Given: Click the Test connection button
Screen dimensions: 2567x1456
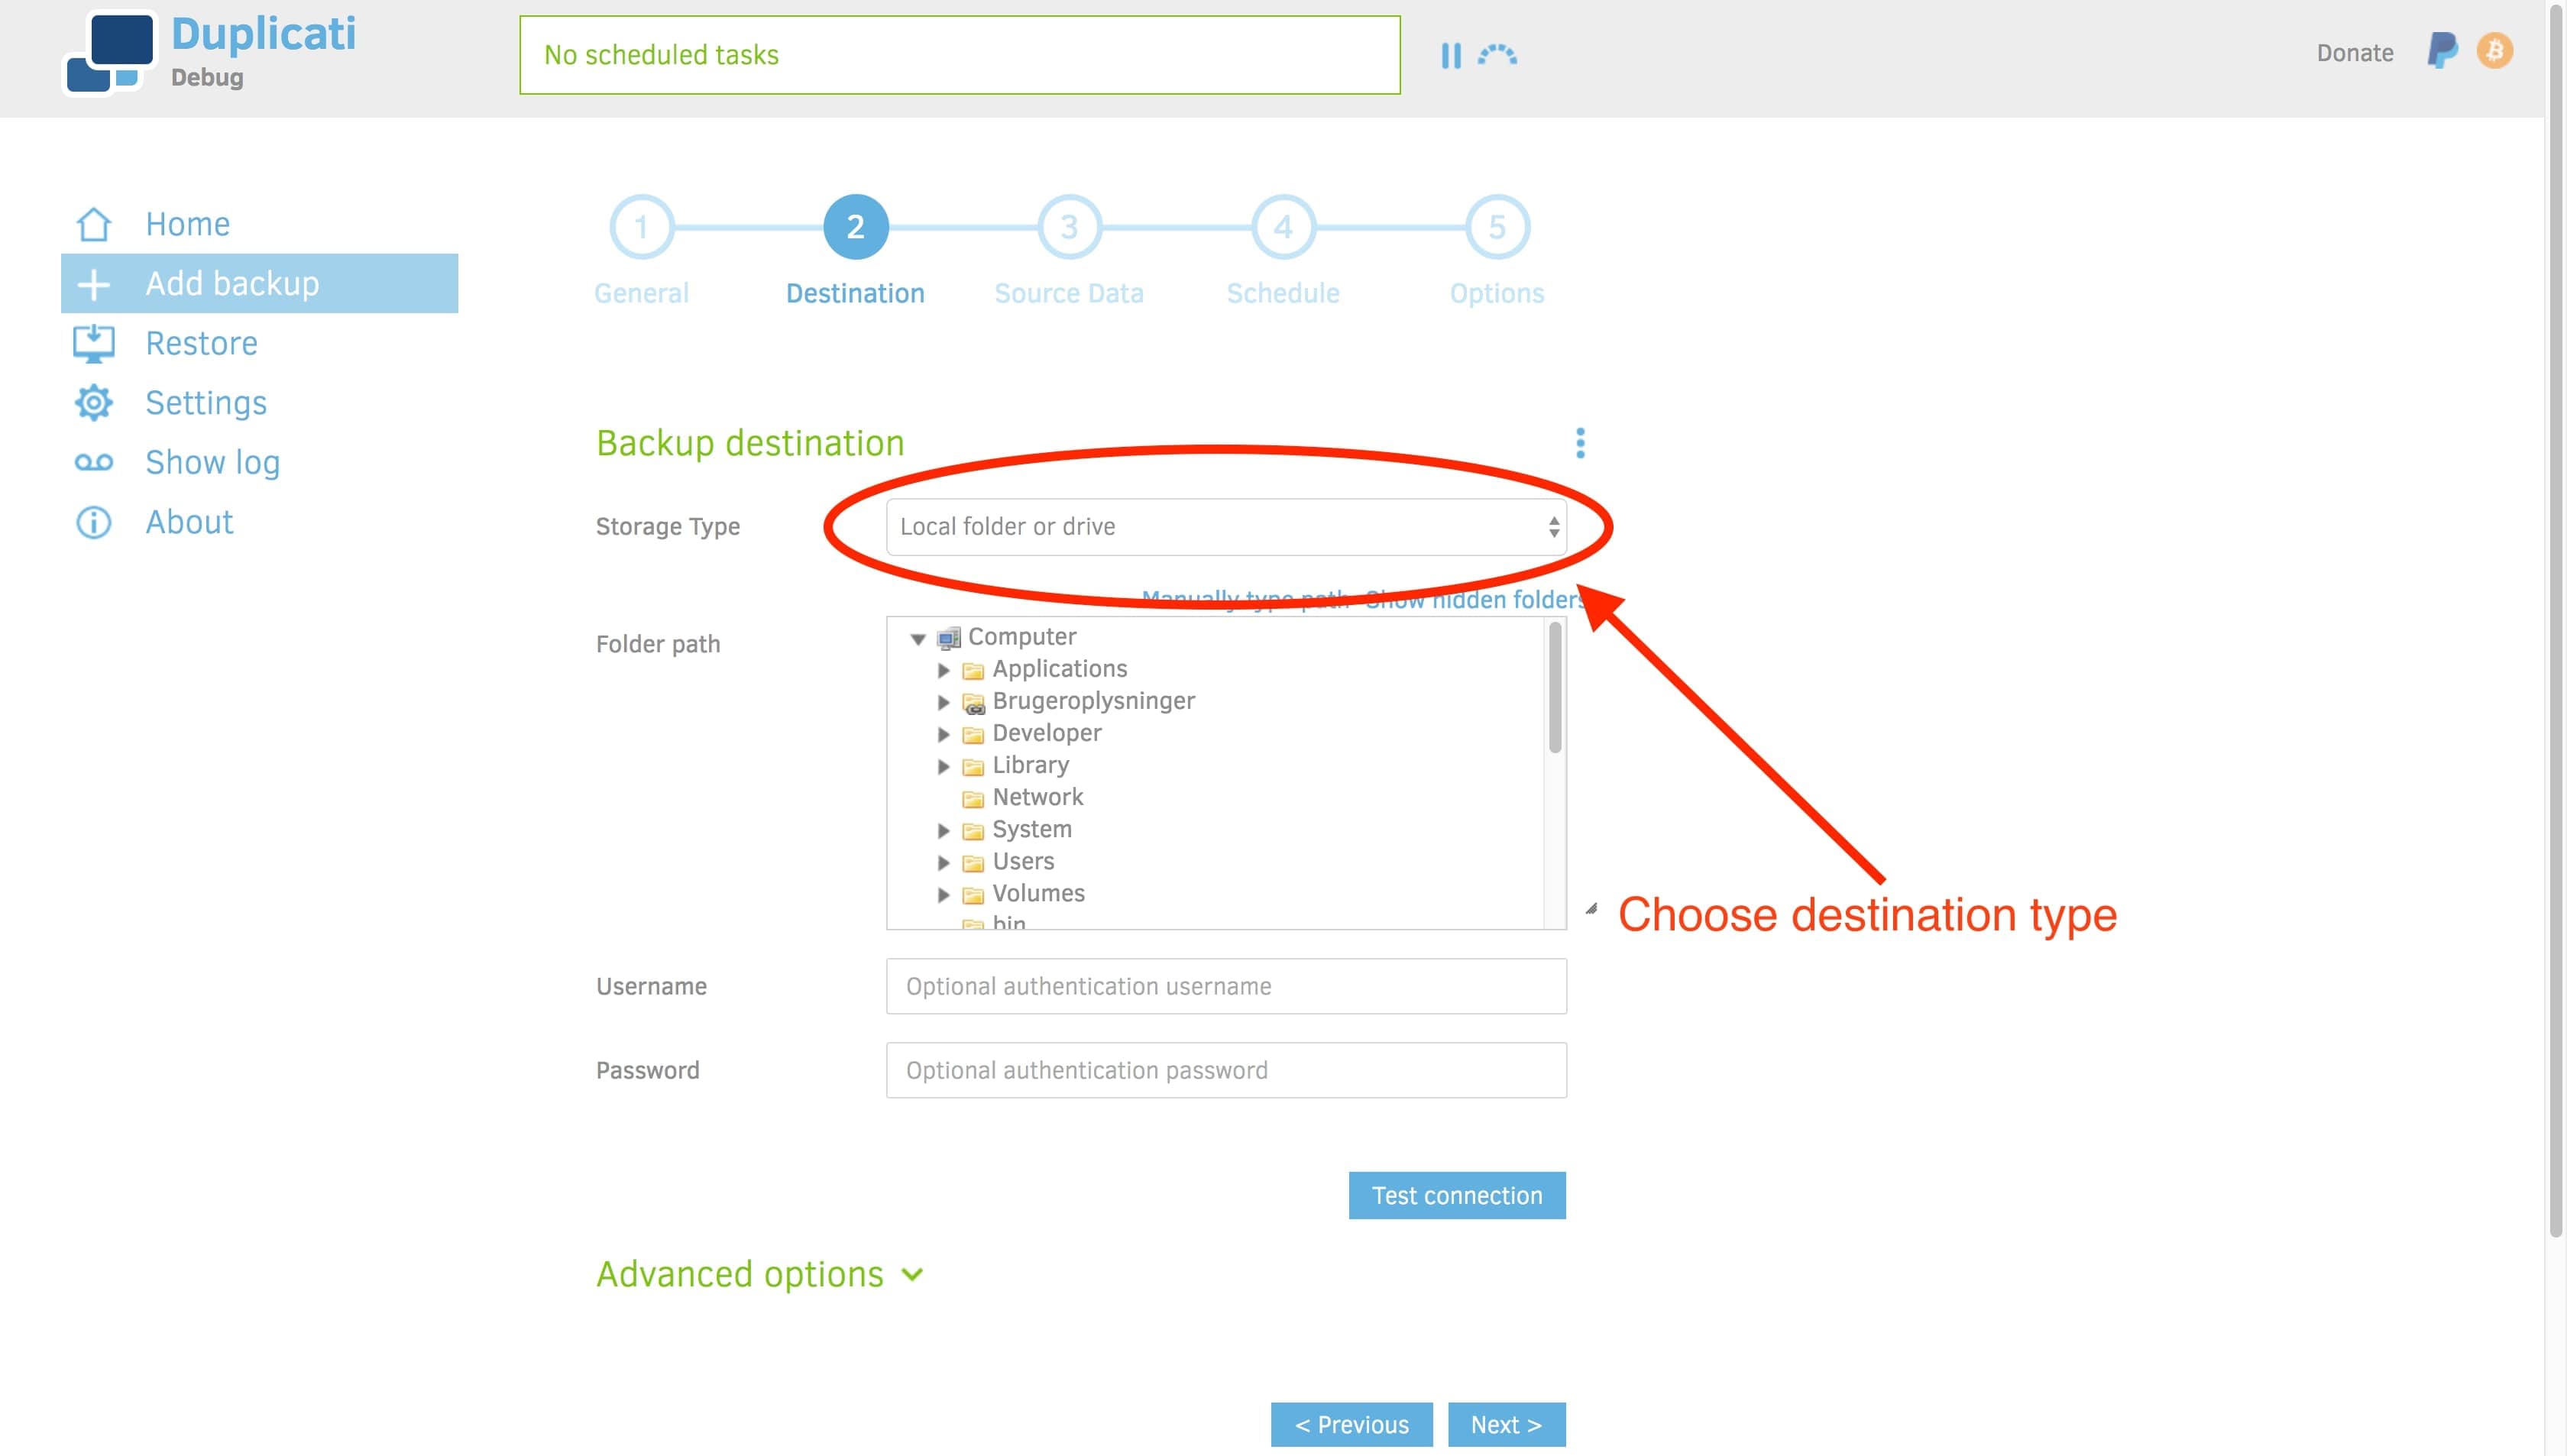Looking at the screenshot, I should coord(1458,1195).
